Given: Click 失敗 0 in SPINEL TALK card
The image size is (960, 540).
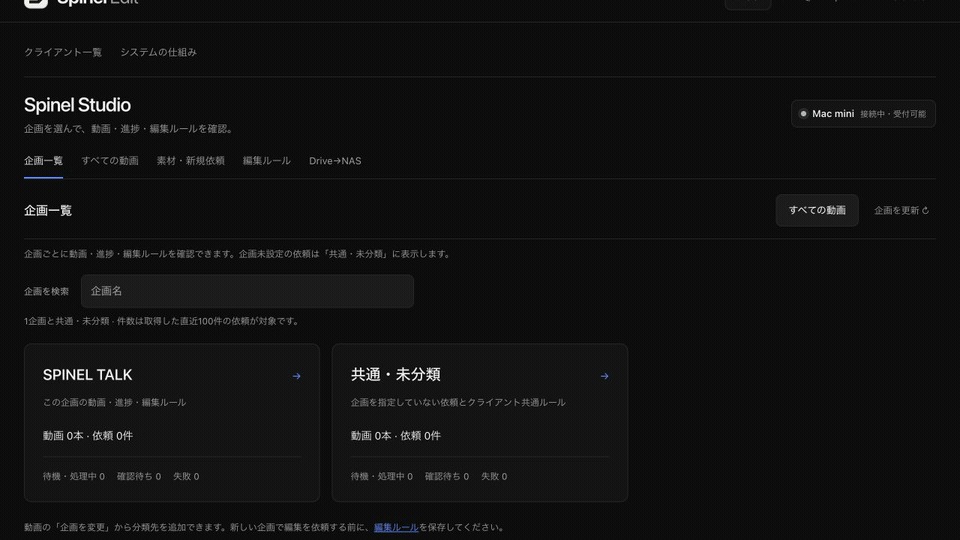Looking at the screenshot, I should tap(186, 476).
